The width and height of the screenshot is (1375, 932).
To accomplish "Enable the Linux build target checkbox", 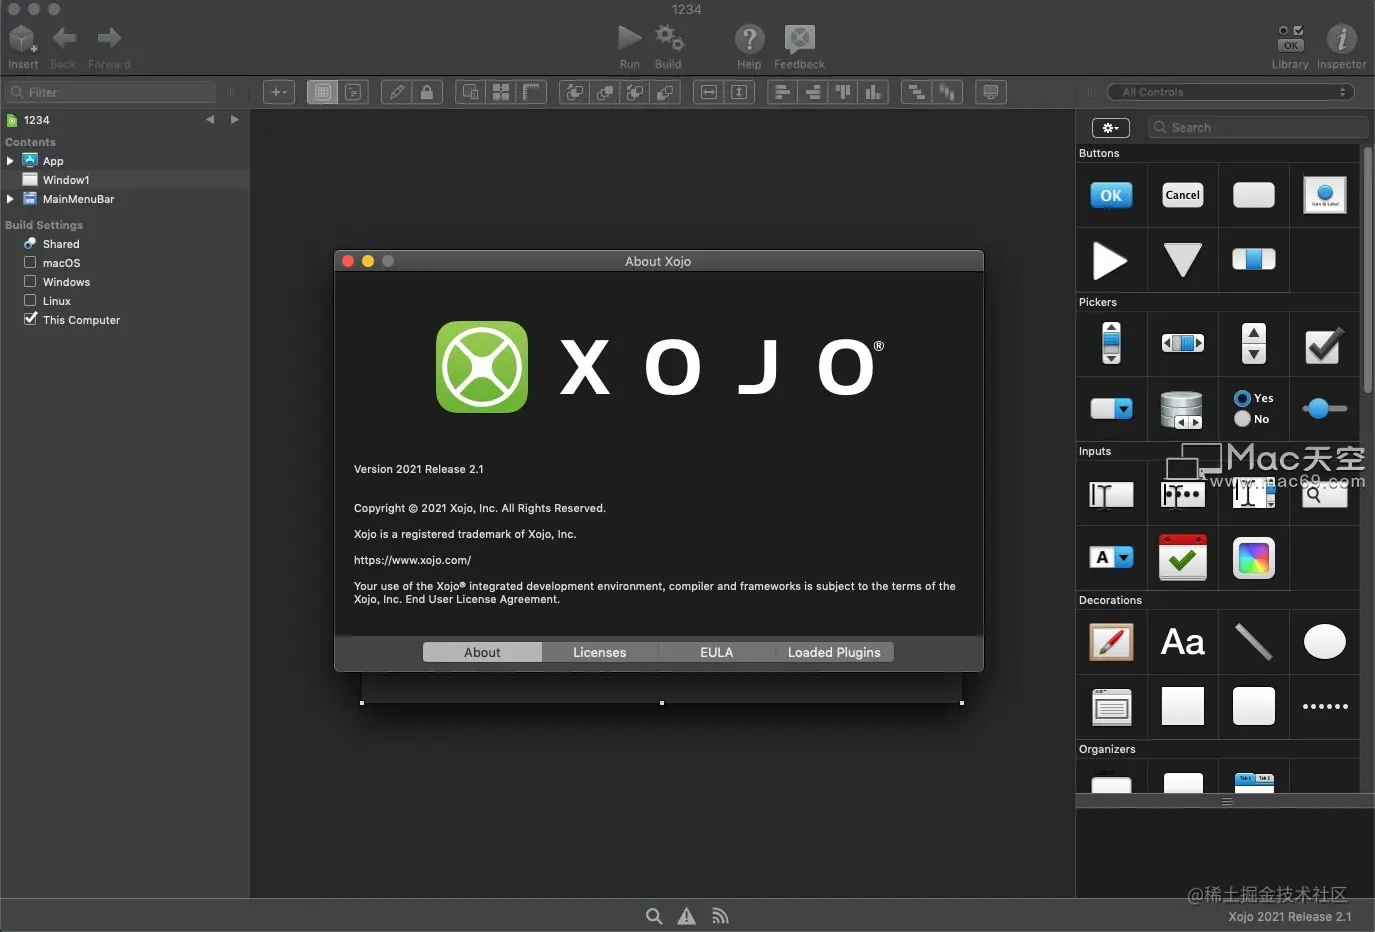I will point(30,300).
